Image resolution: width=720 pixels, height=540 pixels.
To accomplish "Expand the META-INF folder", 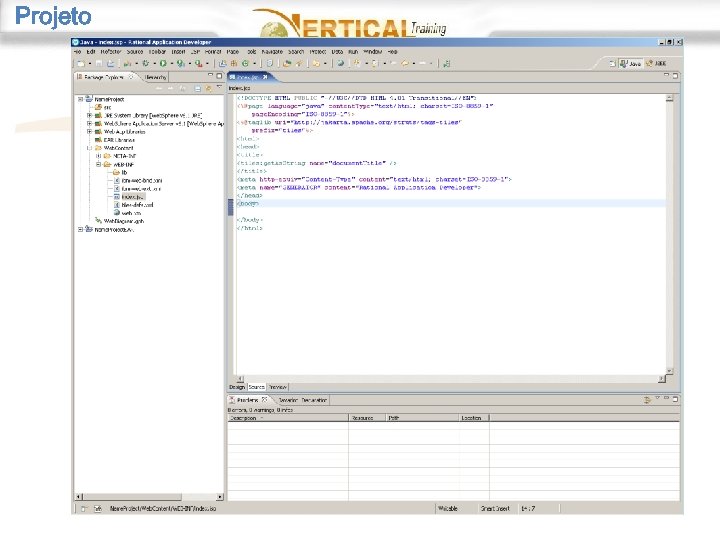I will pyautogui.click(x=100, y=156).
